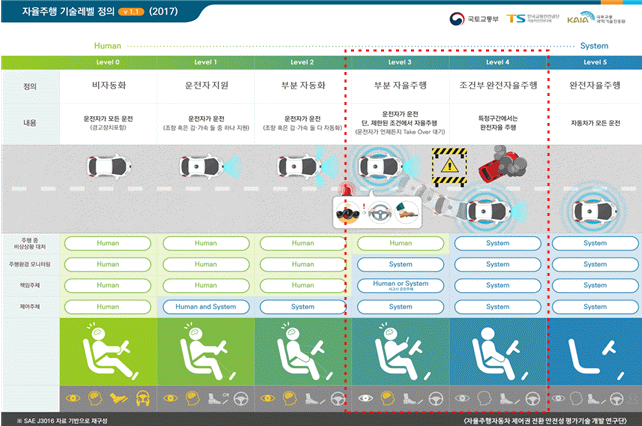Select the Level 0 column header
Viewport: 642px width, 426px height.
[108, 62]
